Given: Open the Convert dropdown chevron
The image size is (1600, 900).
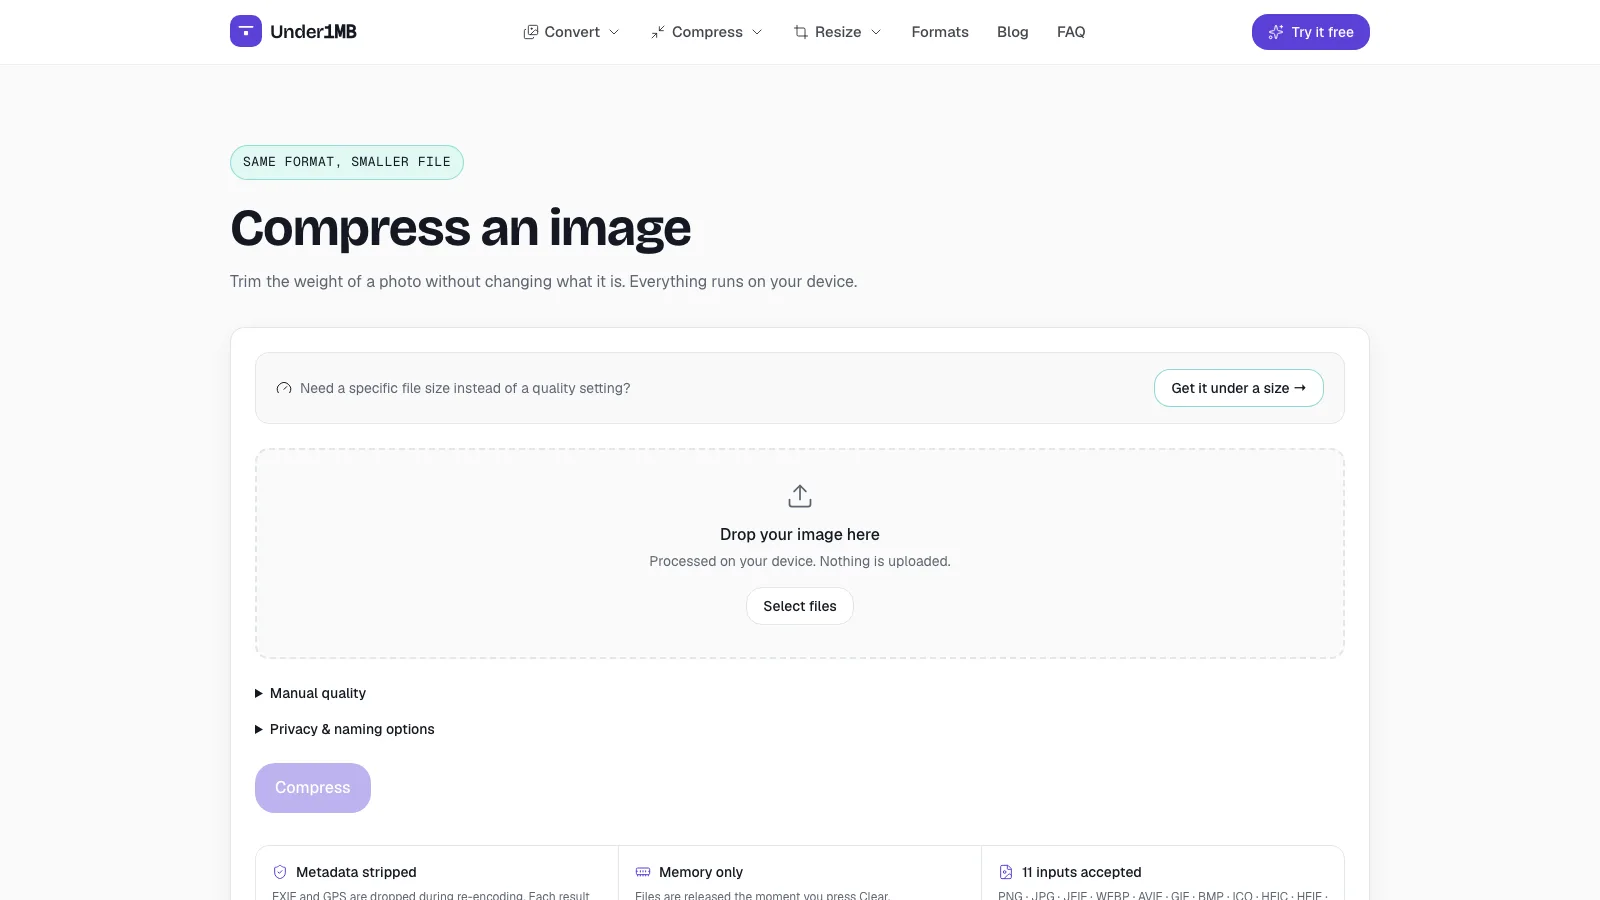Looking at the screenshot, I should [x=614, y=32].
